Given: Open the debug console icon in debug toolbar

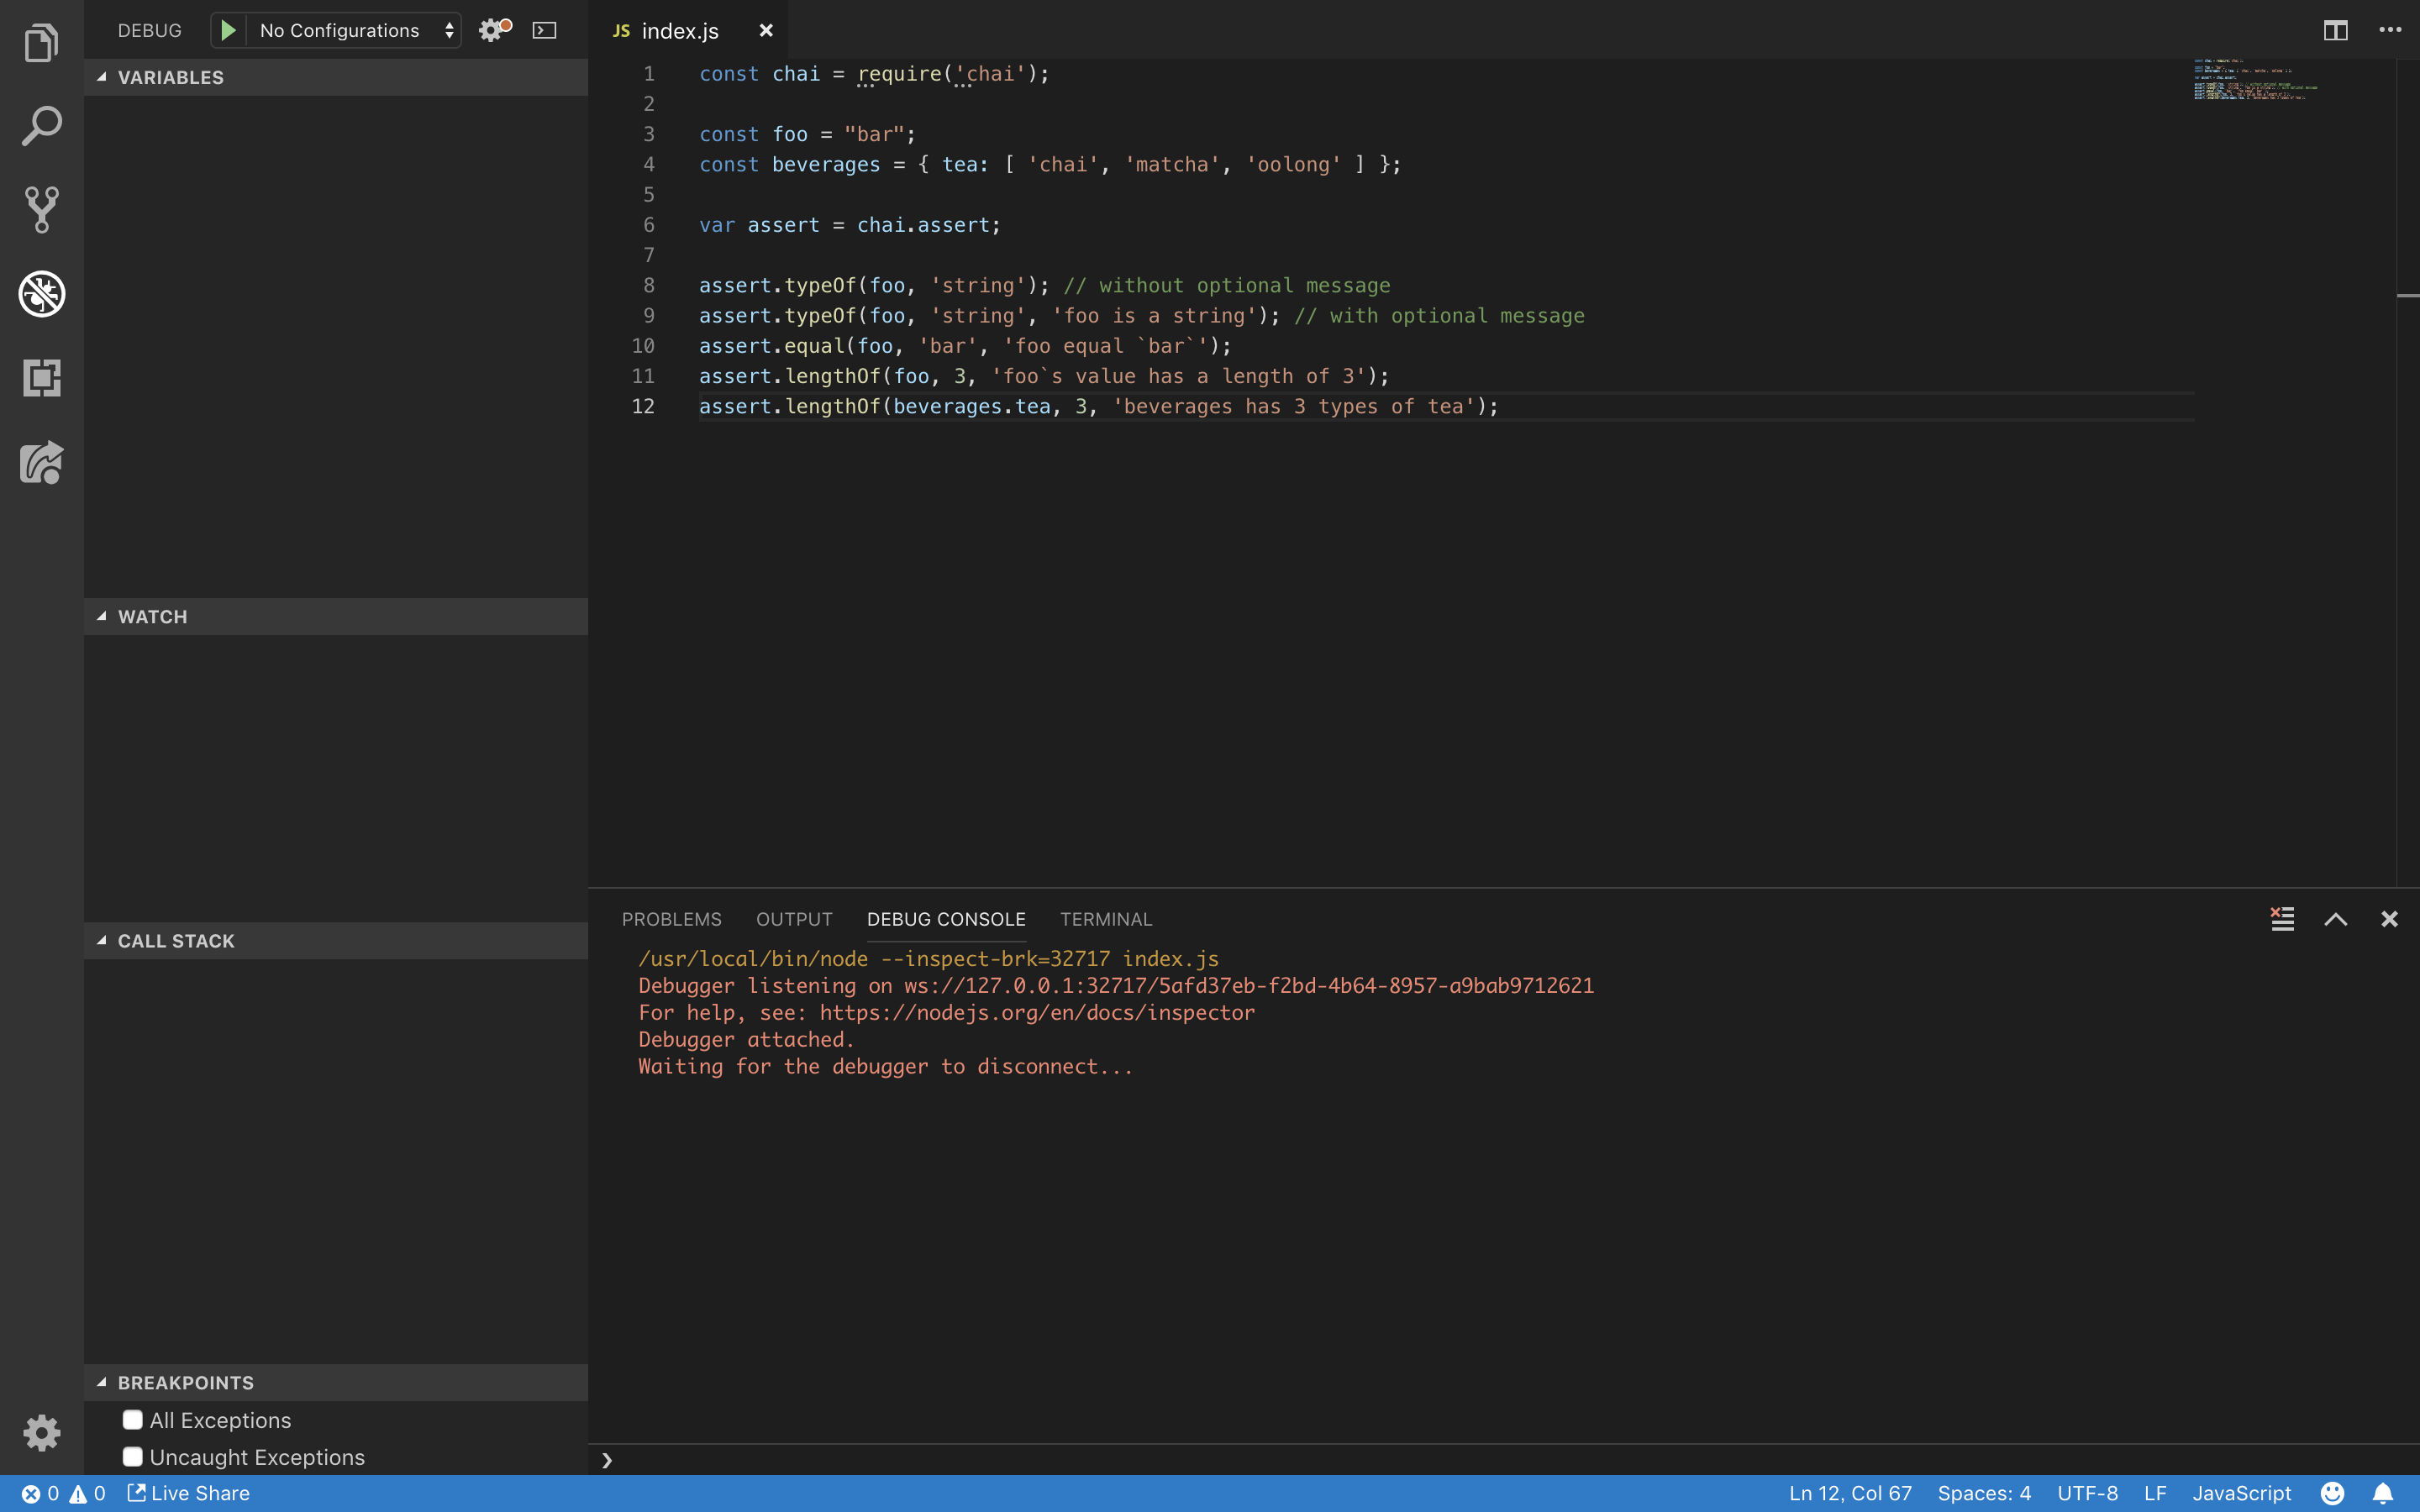Looking at the screenshot, I should point(544,30).
